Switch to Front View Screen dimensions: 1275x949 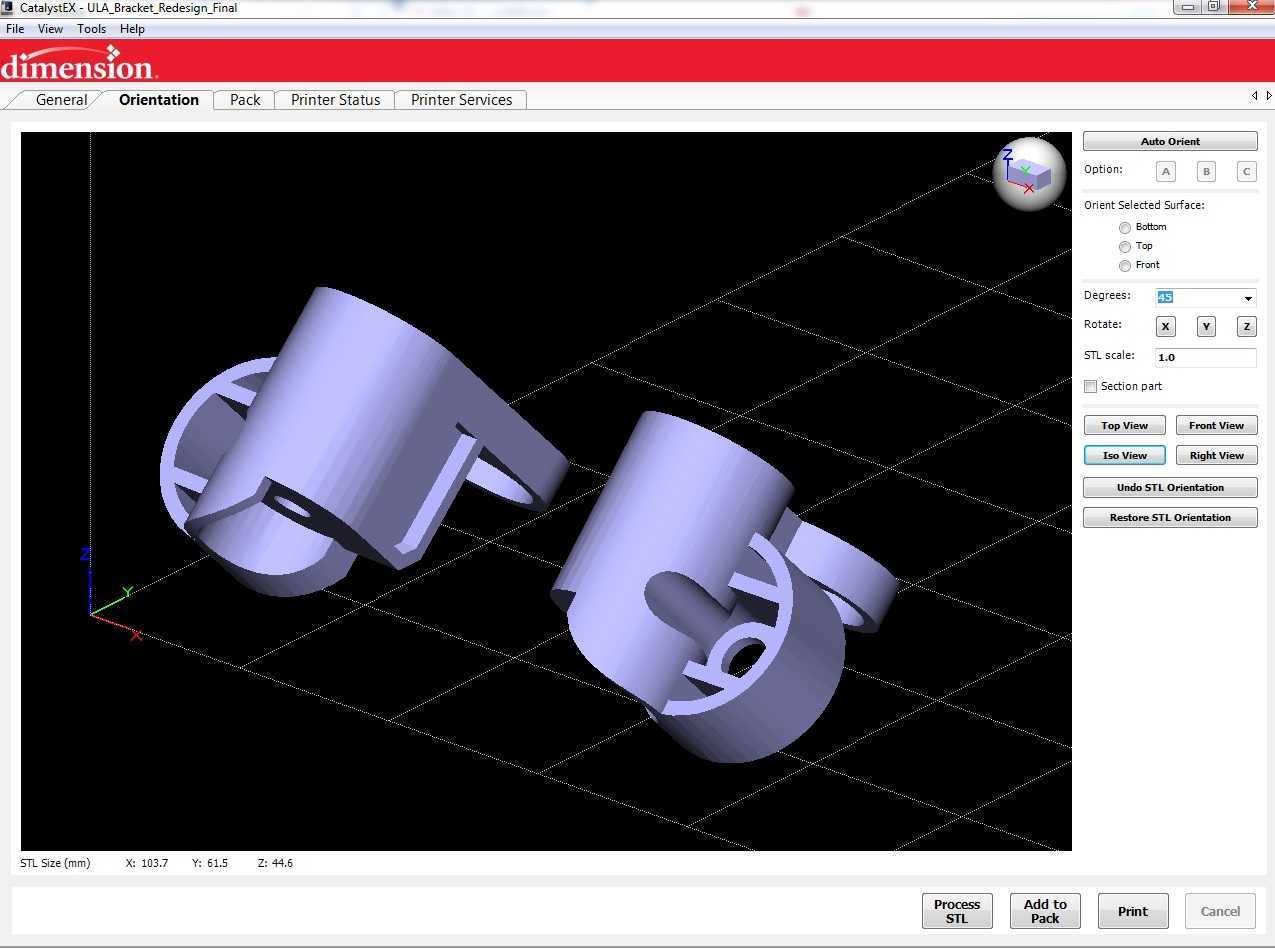pos(1216,425)
